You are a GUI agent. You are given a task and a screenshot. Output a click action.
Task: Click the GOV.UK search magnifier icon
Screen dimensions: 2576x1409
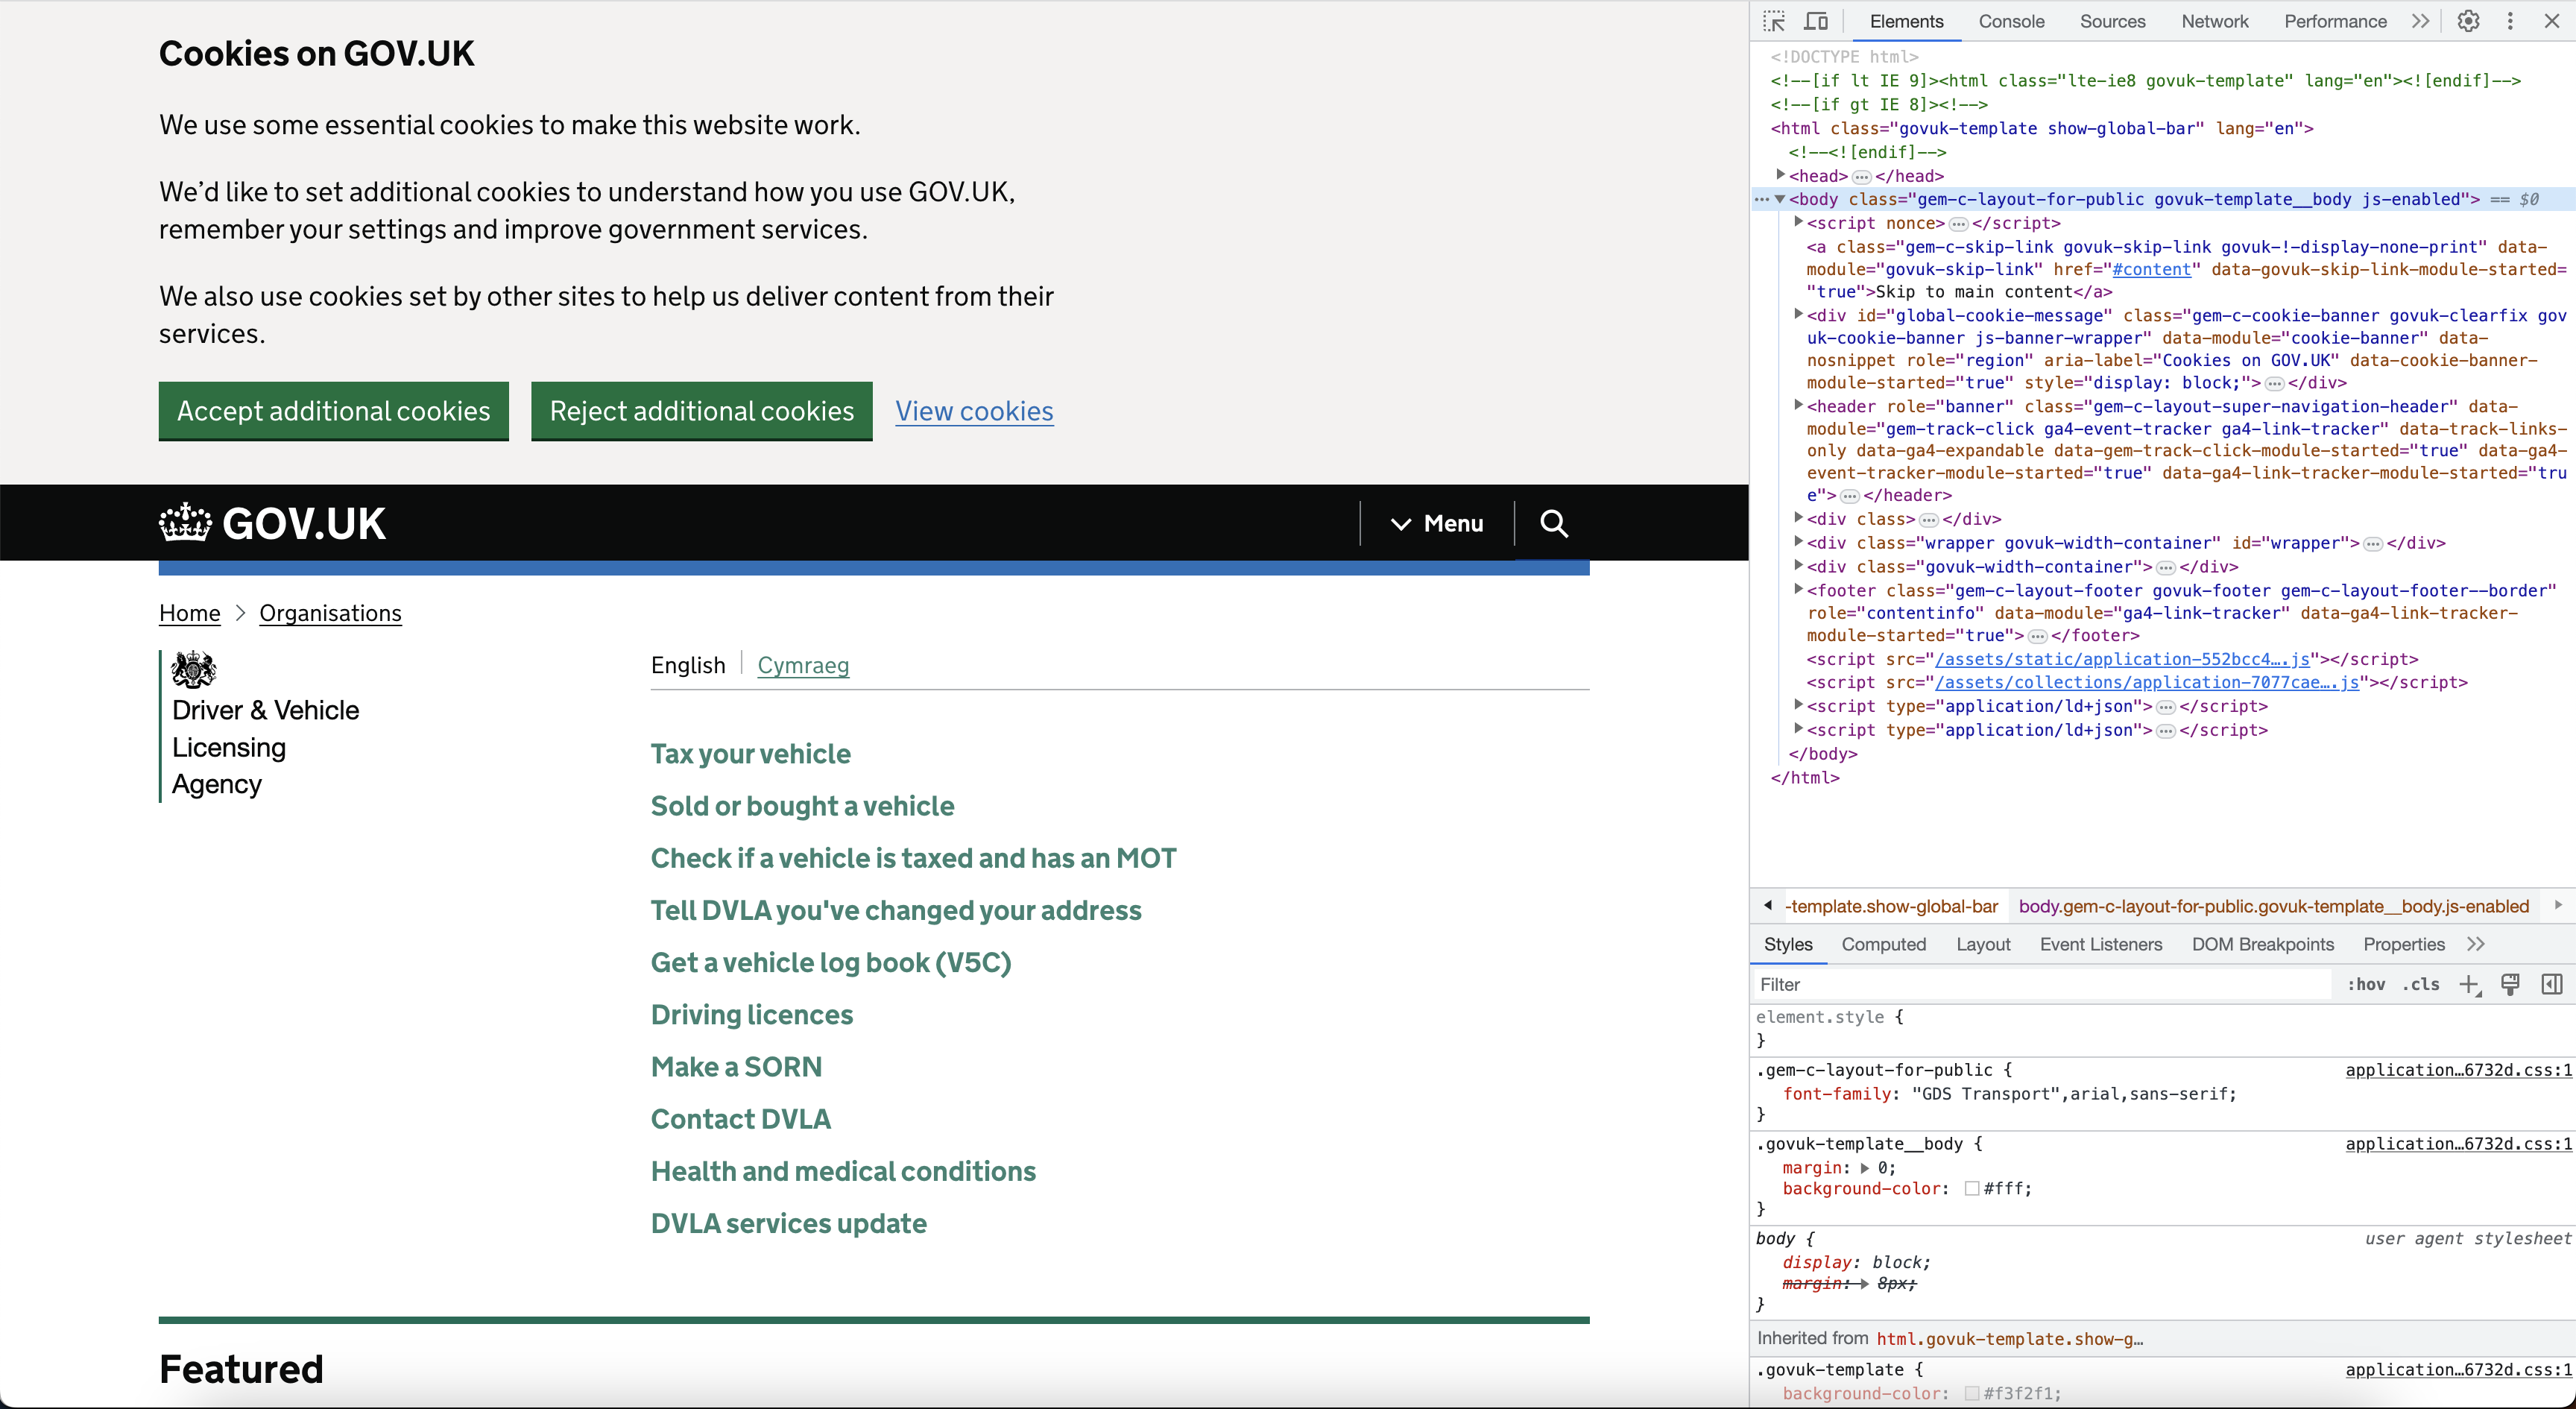coord(1554,523)
